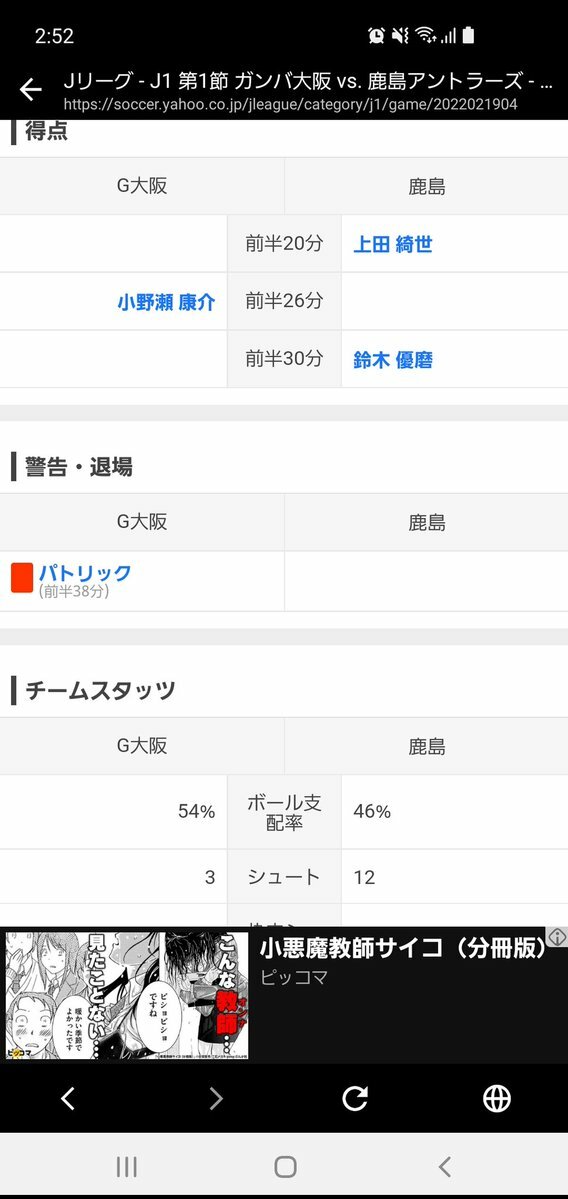Screen dimensions: 568x1199
Task: Tap the ボール支配率 stat label
Action: 284,812
